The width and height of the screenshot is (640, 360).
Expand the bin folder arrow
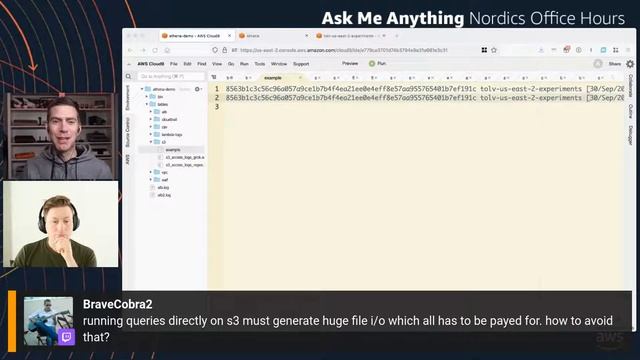point(147,97)
